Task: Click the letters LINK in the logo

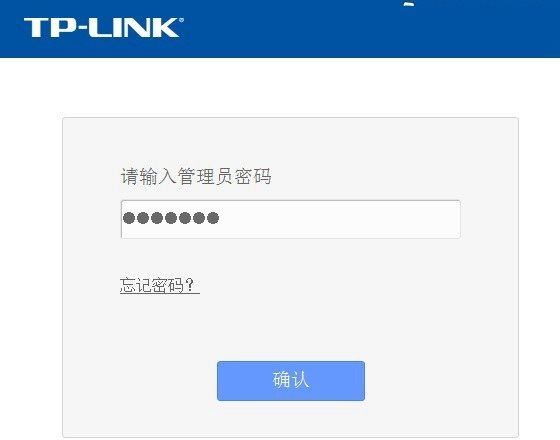Action: click(134, 28)
